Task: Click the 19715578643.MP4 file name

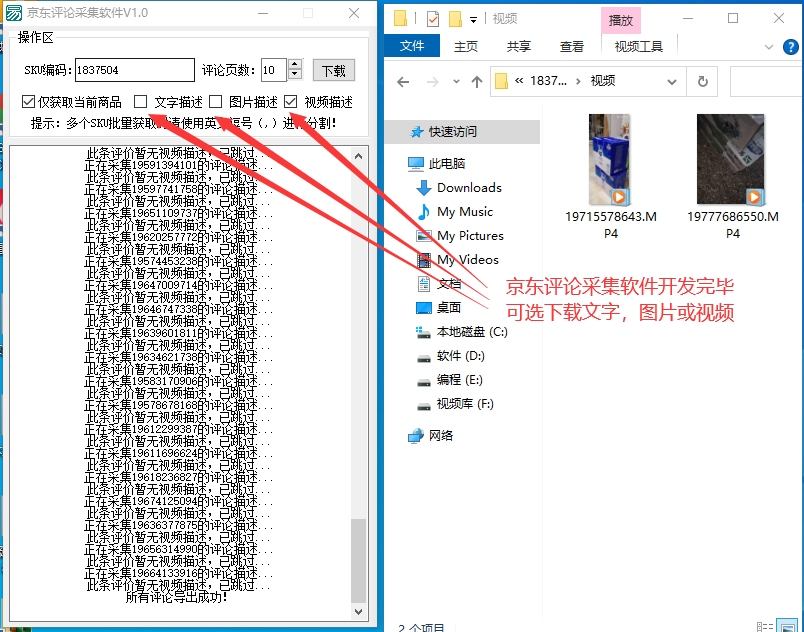Action: point(611,225)
